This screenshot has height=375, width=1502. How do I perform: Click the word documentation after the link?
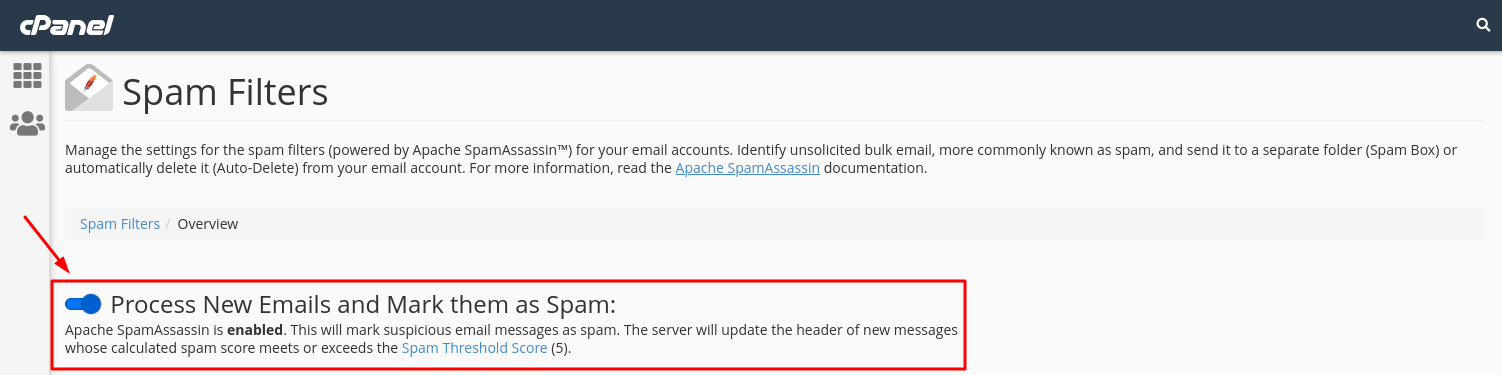(x=875, y=168)
